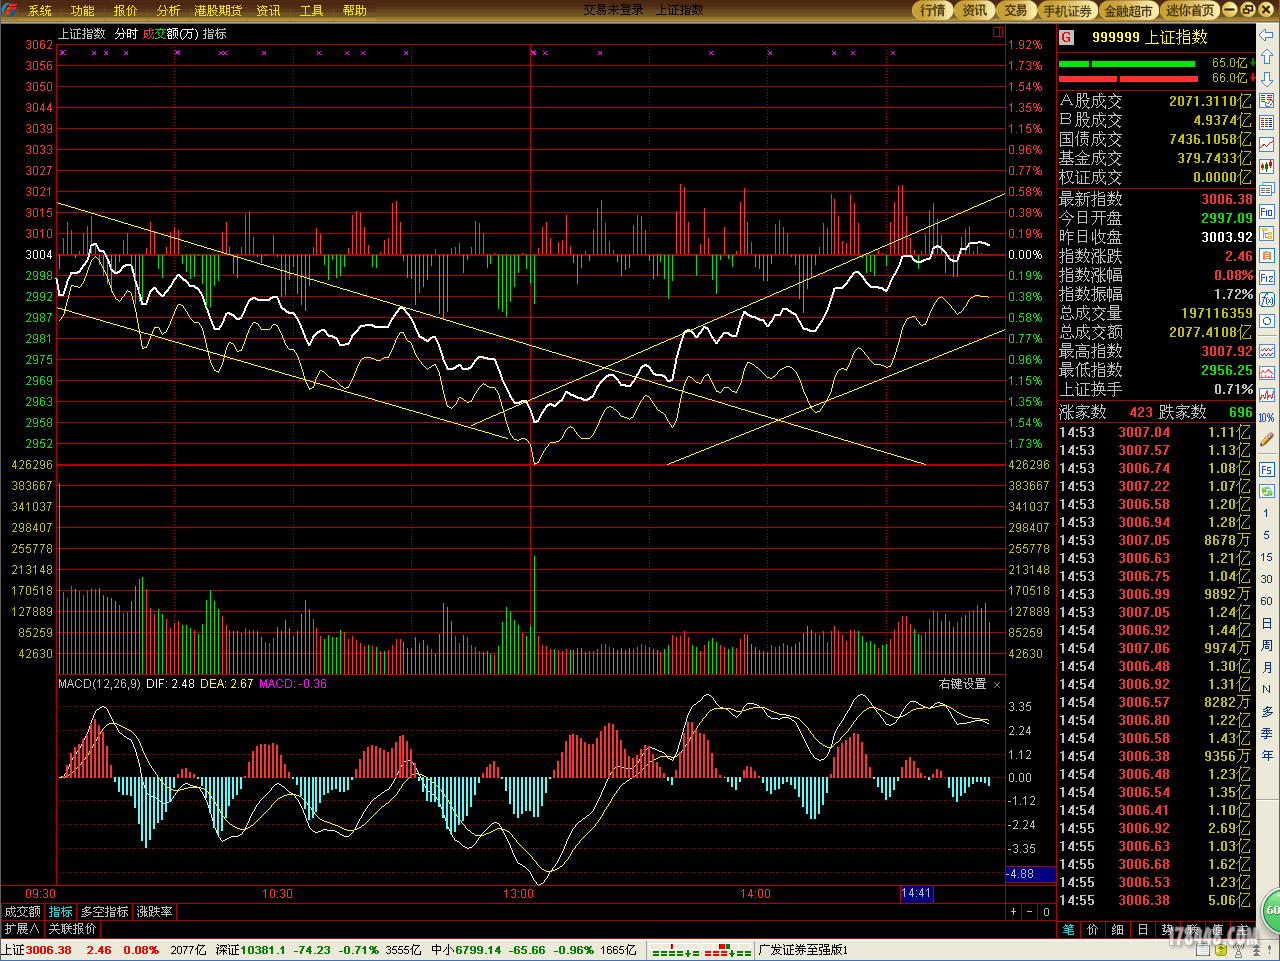Screen dimensions: 1280x961
Task: Open the f(x) formula icon
Action: pyautogui.click(x=1267, y=299)
